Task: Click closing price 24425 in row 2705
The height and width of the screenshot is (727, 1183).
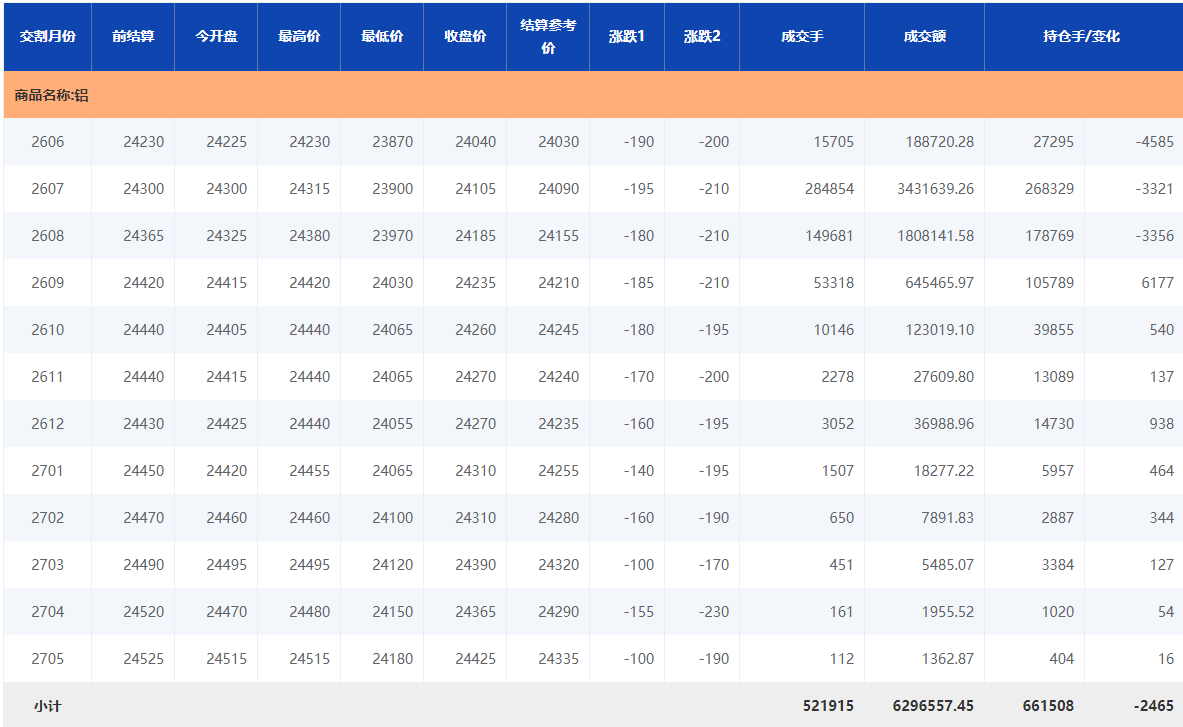Action: coord(476,658)
